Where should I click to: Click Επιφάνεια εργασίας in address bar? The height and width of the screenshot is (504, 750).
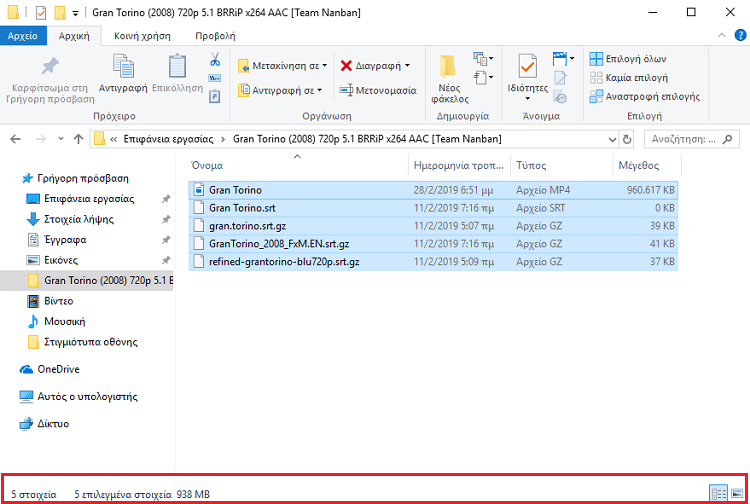tap(168, 139)
